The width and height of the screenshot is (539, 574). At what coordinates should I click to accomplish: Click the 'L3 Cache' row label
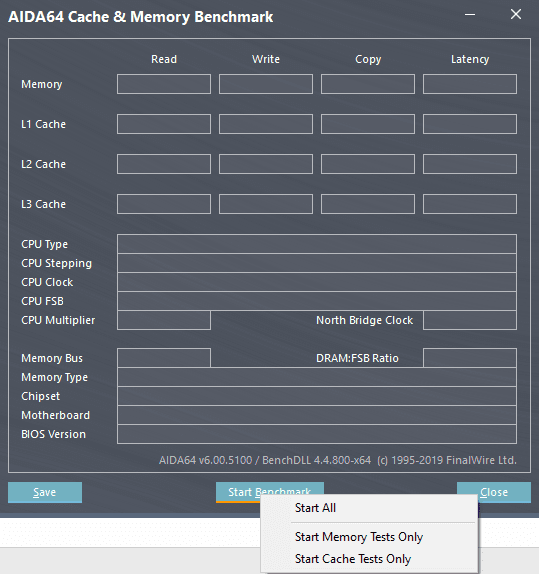pyautogui.click(x=44, y=204)
